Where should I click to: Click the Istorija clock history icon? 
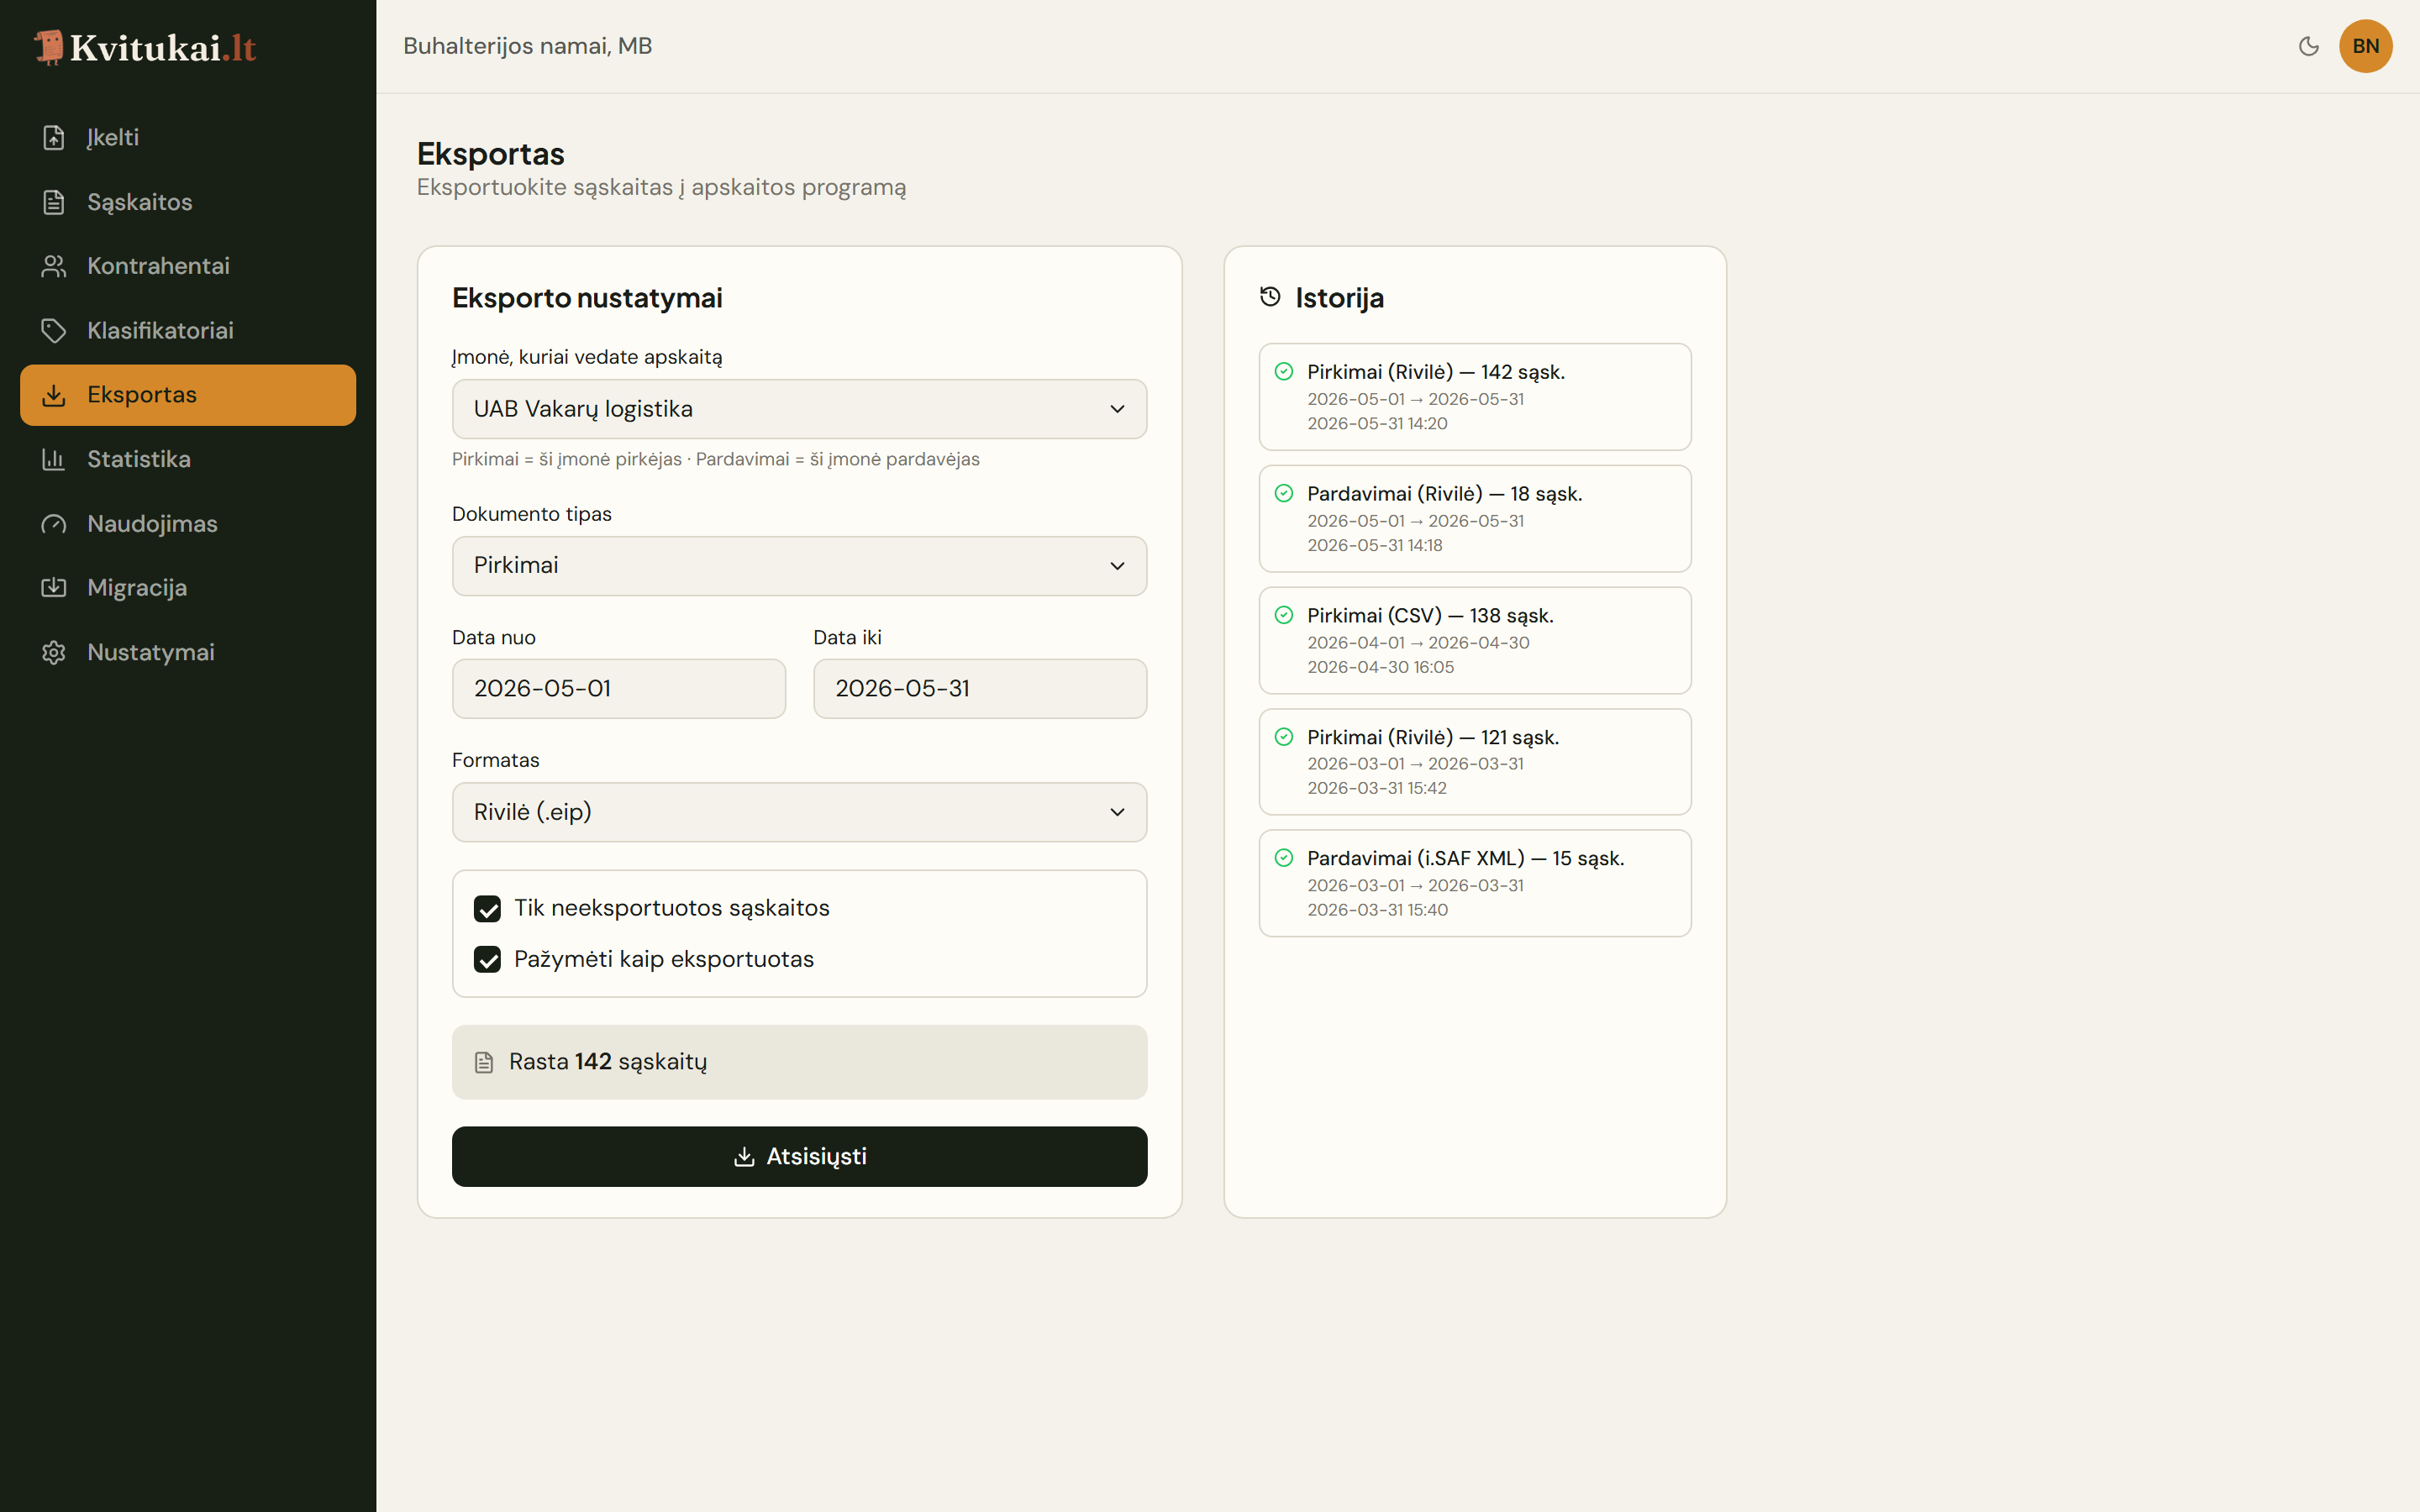tap(1270, 297)
